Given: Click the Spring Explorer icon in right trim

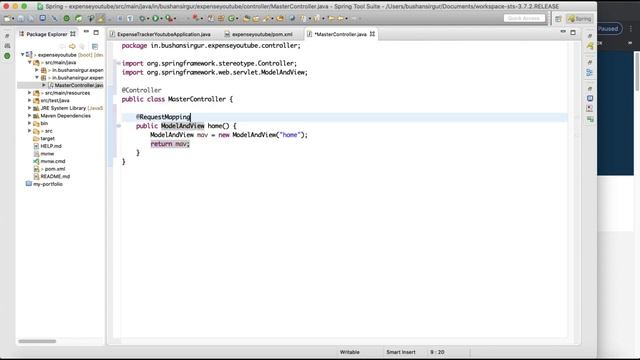Looking at the screenshot, I should tap(590, 46).
